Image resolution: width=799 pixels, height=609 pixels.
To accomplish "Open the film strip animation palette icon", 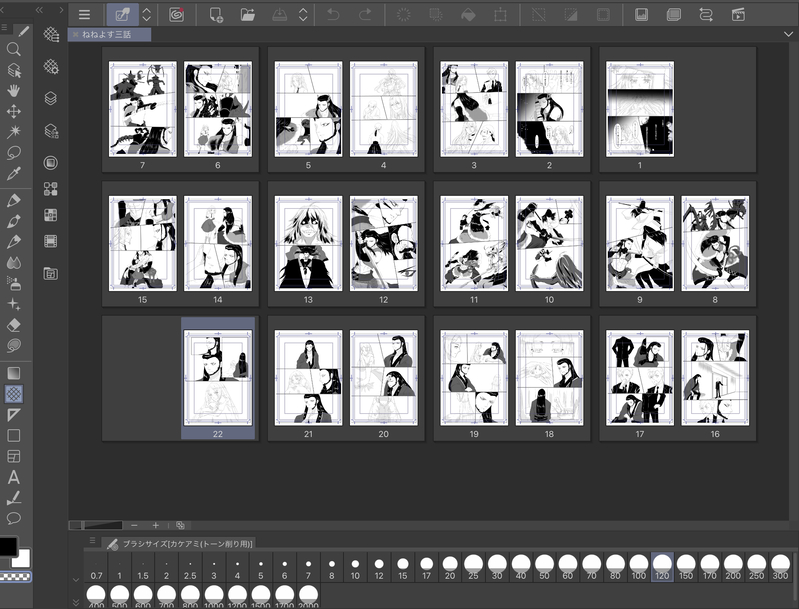I will [50, 241].
